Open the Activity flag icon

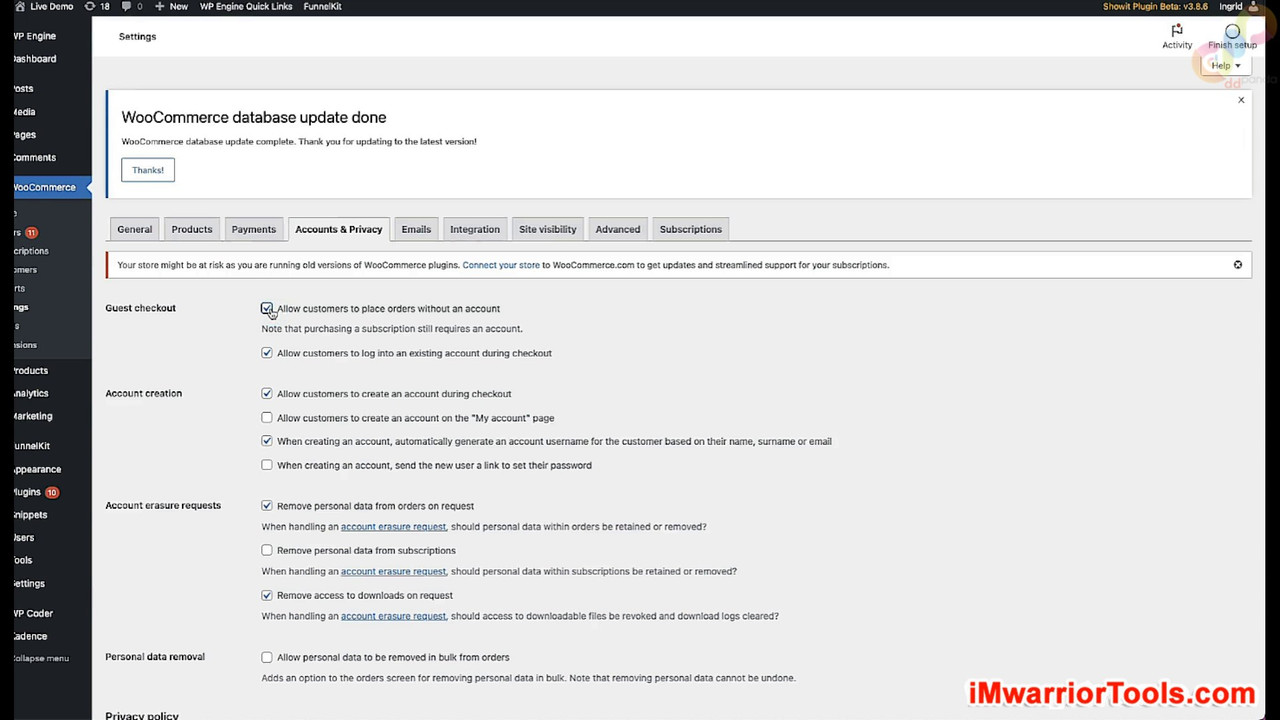click(x=1177, y=31)
